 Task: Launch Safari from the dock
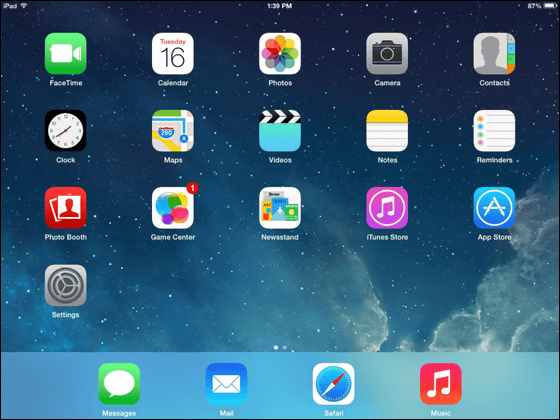(x=334, y=384)
